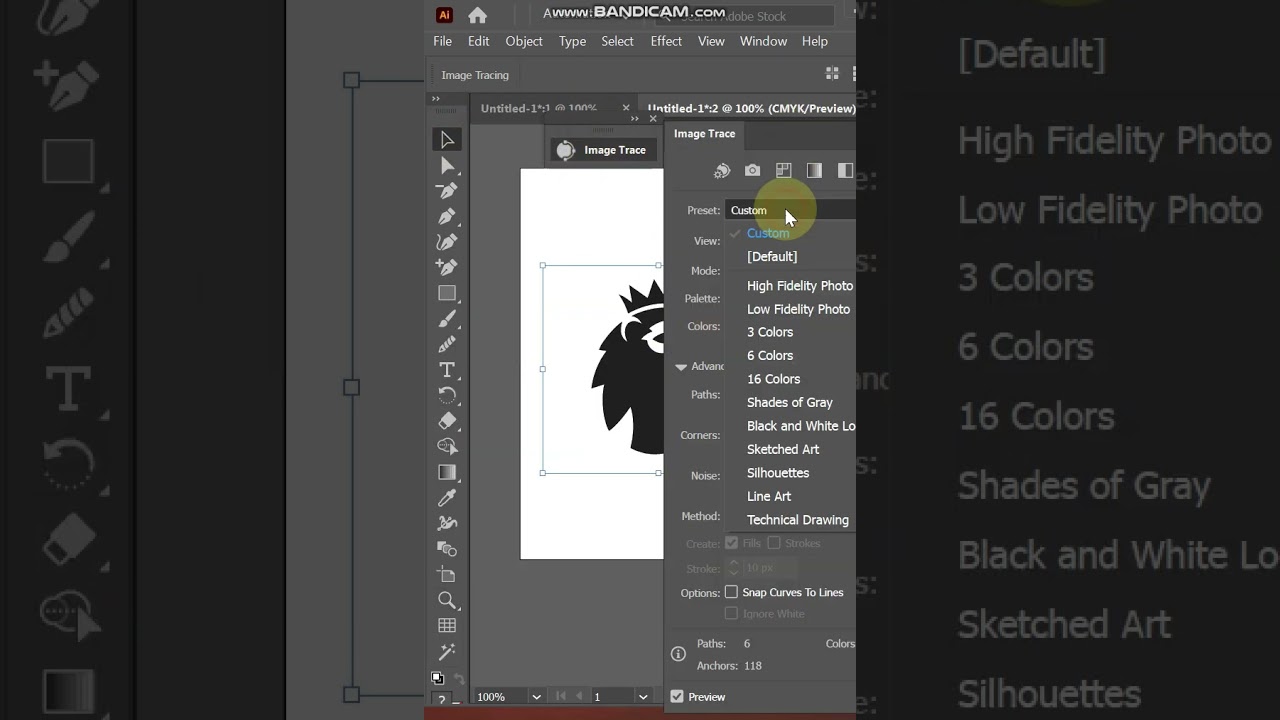Select the Direct Selection tool

[x=447, y=165]
